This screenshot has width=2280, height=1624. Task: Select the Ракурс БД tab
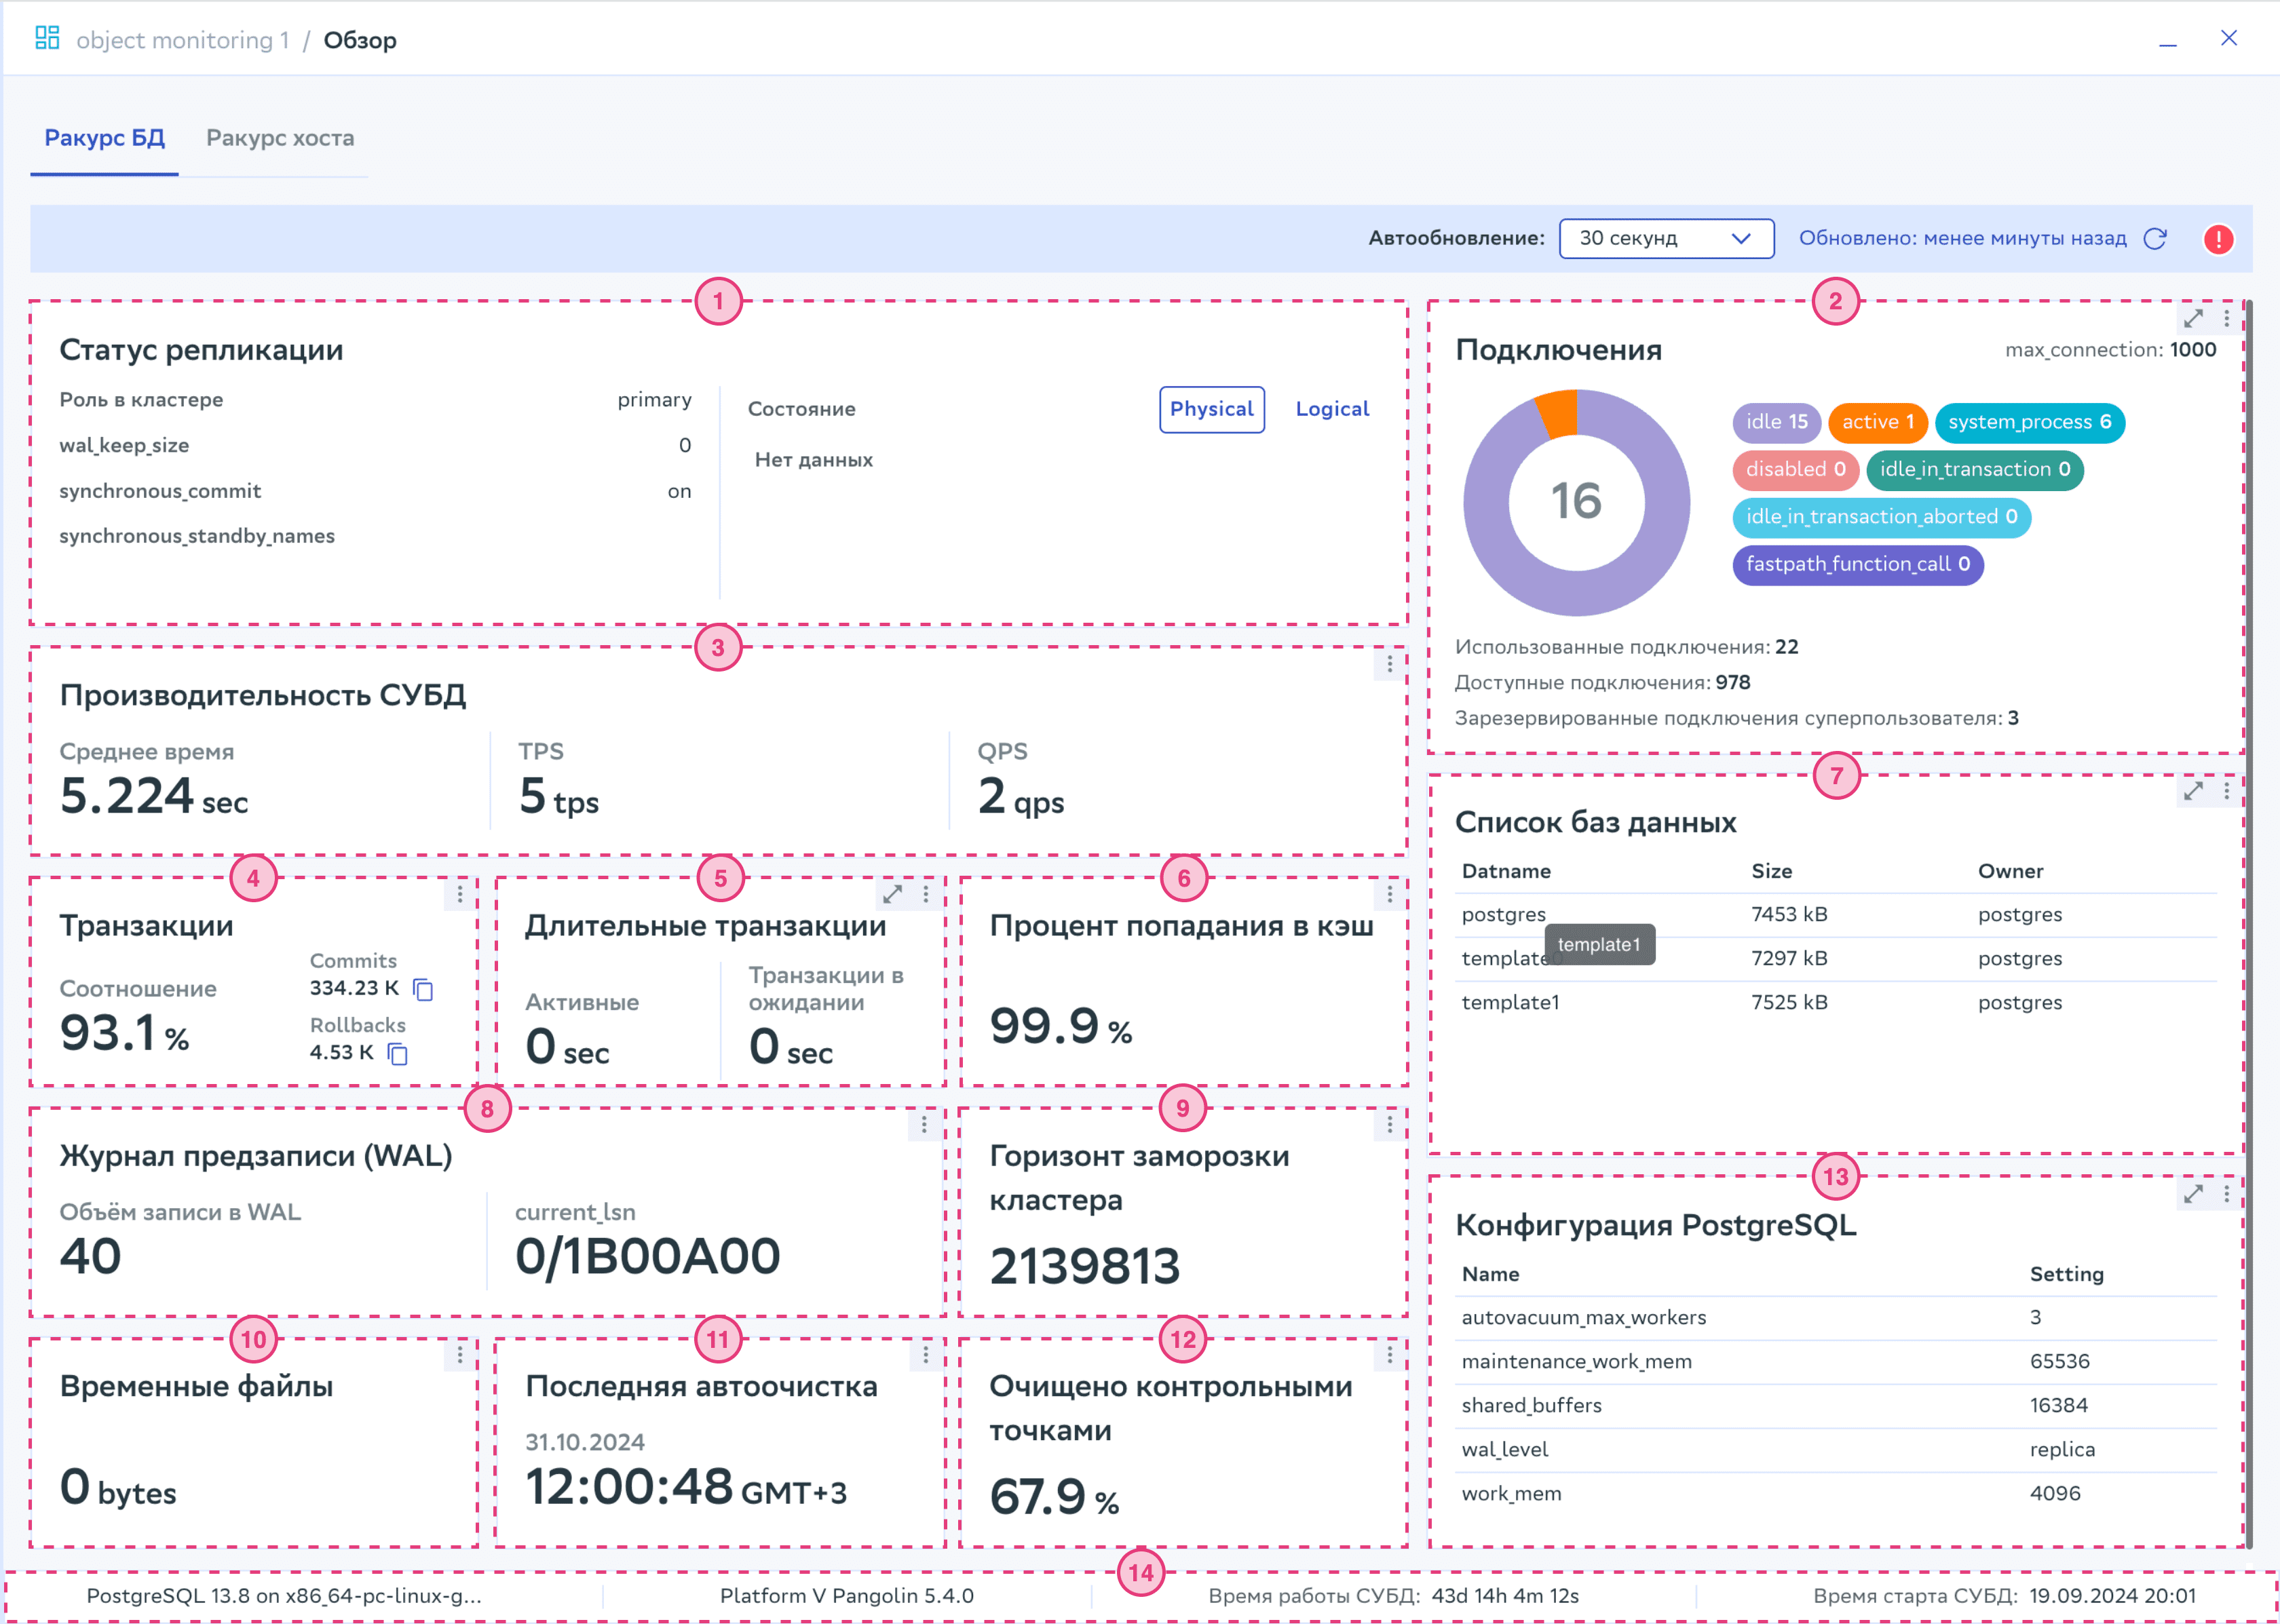tap(104, 138)
